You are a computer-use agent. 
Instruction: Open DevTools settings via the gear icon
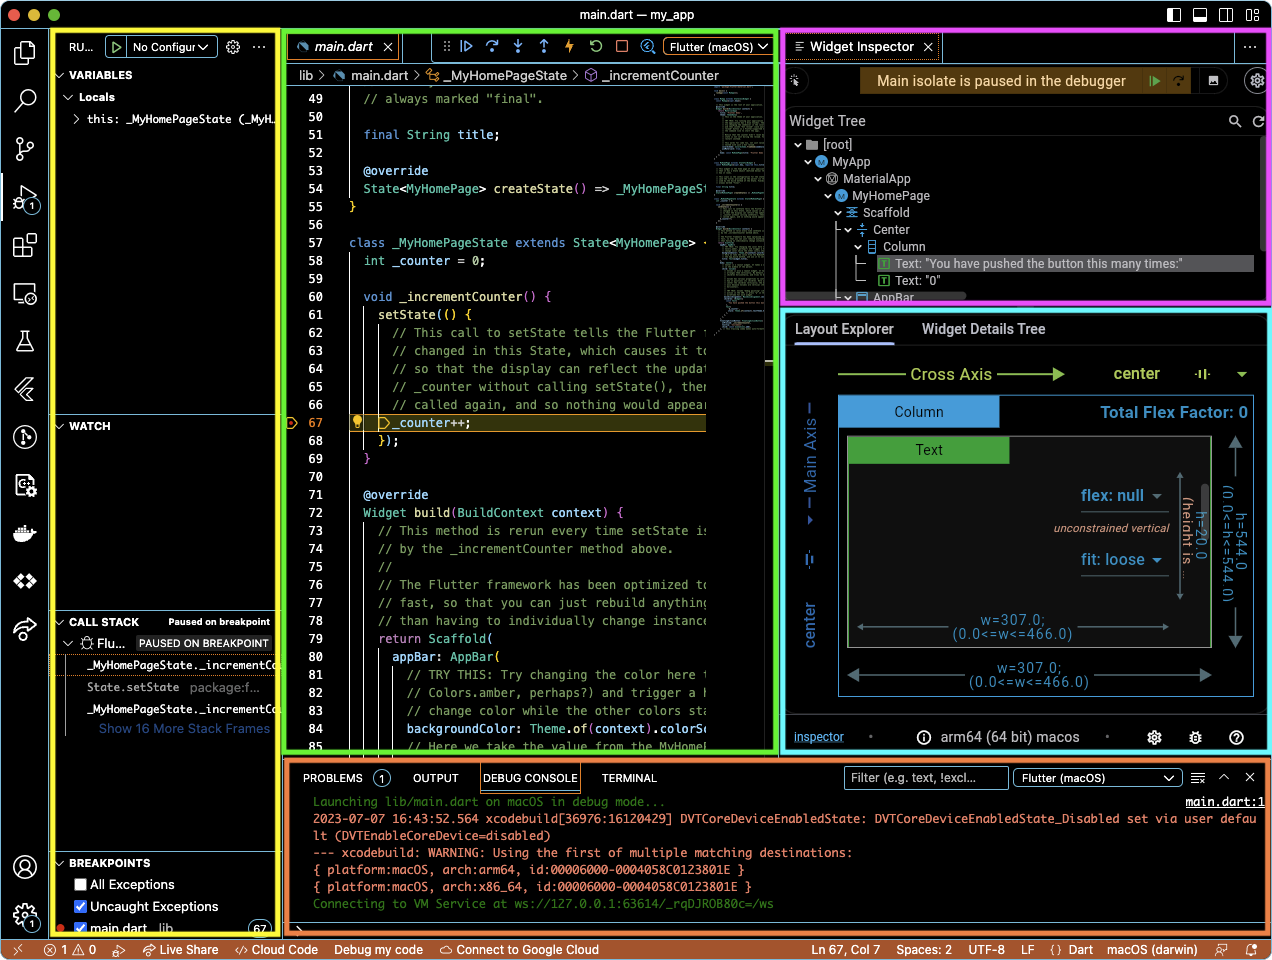coord(1256,81)
